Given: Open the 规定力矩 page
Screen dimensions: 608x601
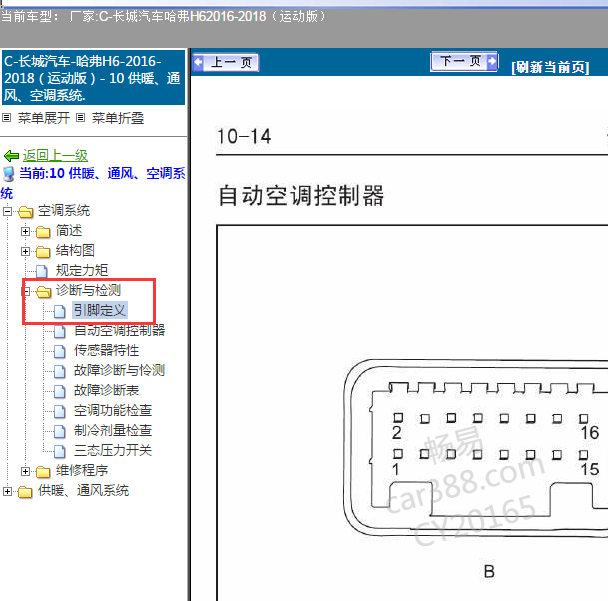Looking at the screenshot, I should coord(82,270).
